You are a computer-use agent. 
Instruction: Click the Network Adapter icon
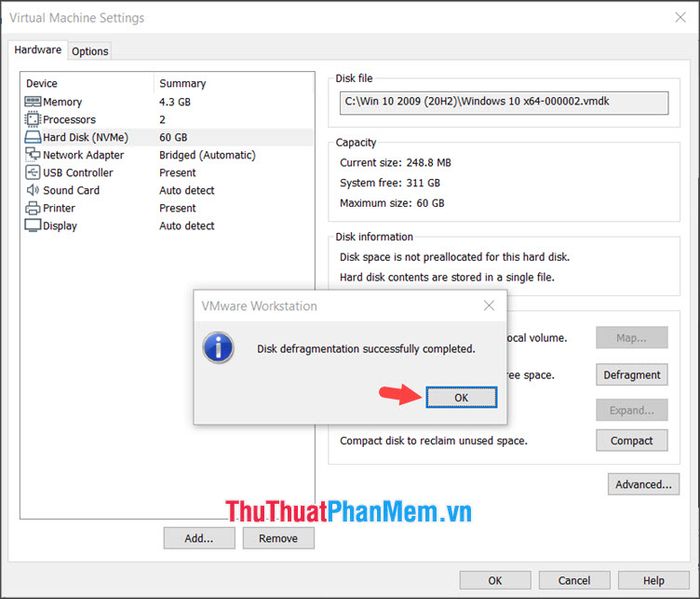(x=33, y=154)
